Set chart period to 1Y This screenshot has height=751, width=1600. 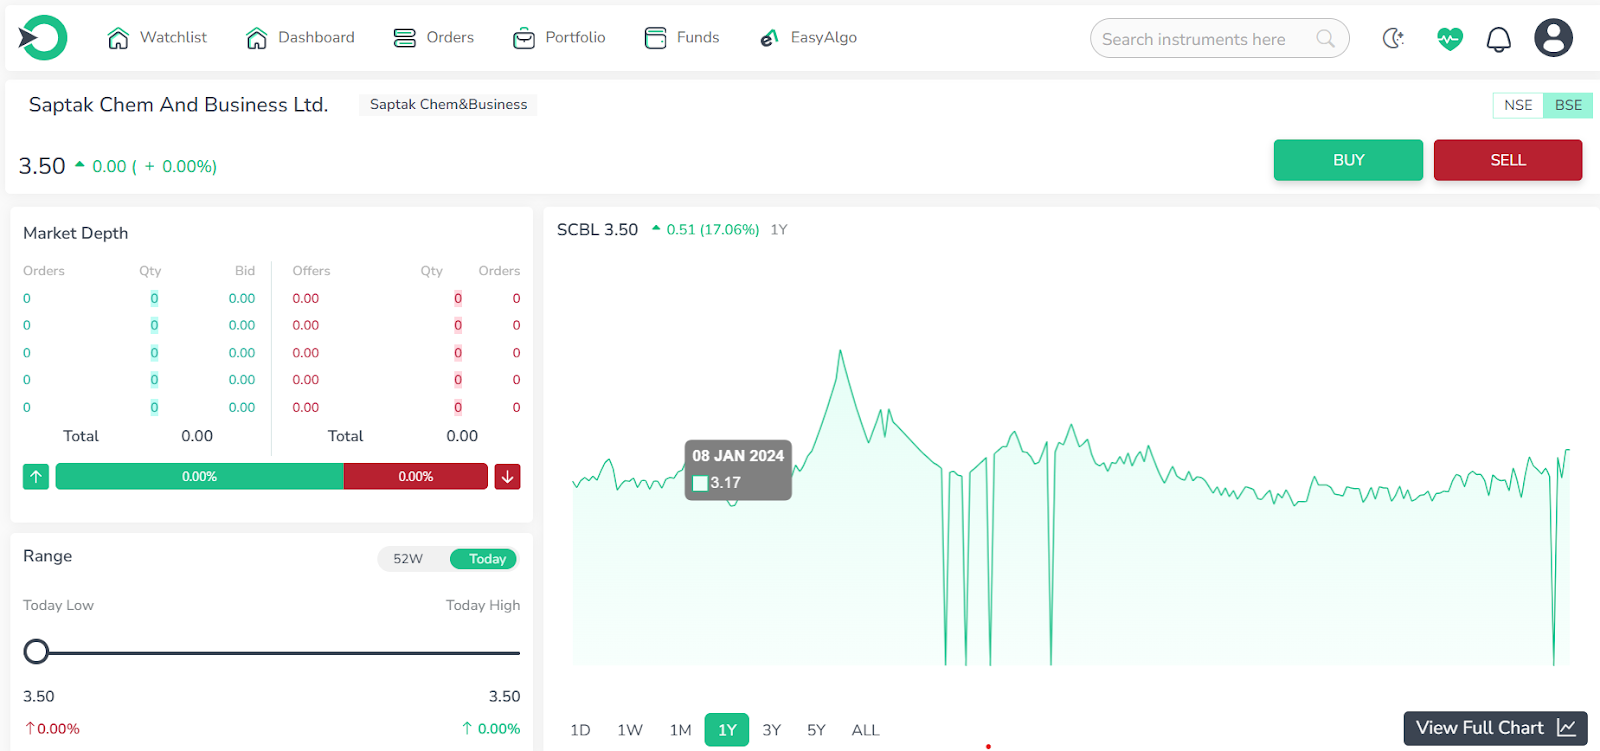(x=727, y=730)
